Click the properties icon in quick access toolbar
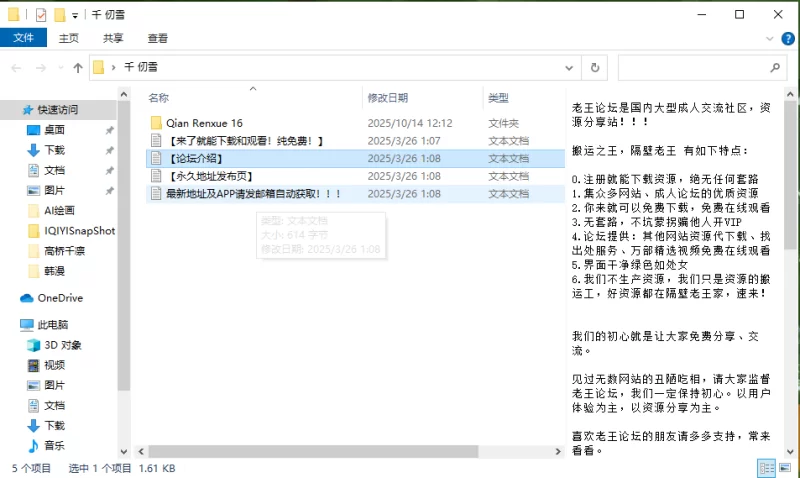Image resolution: width=800 pixels, height=478 pixels. pos(41,15)
